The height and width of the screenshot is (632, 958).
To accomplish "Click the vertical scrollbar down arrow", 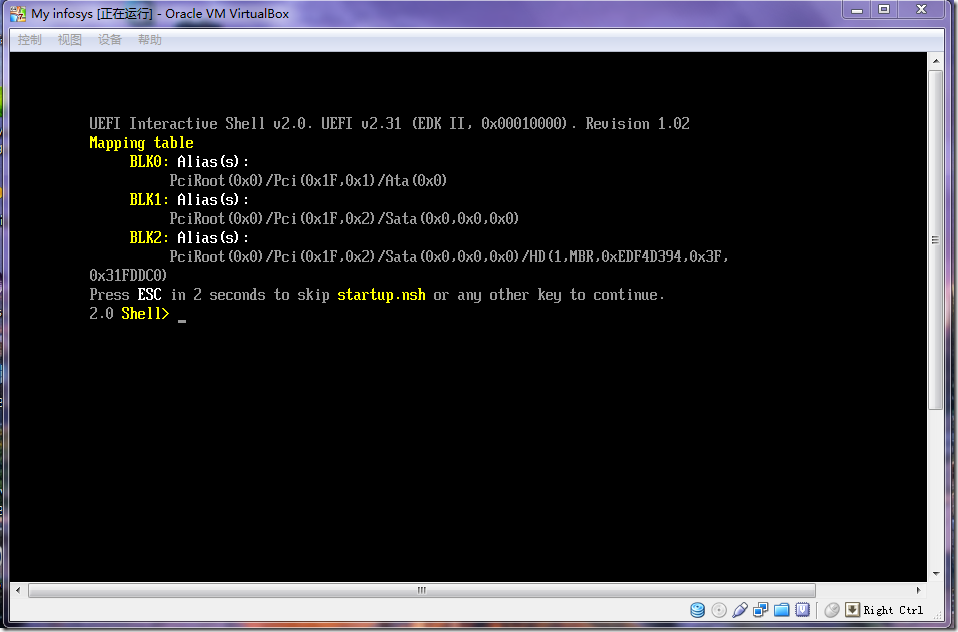I will pyautogui.click(x=935, y=574).
